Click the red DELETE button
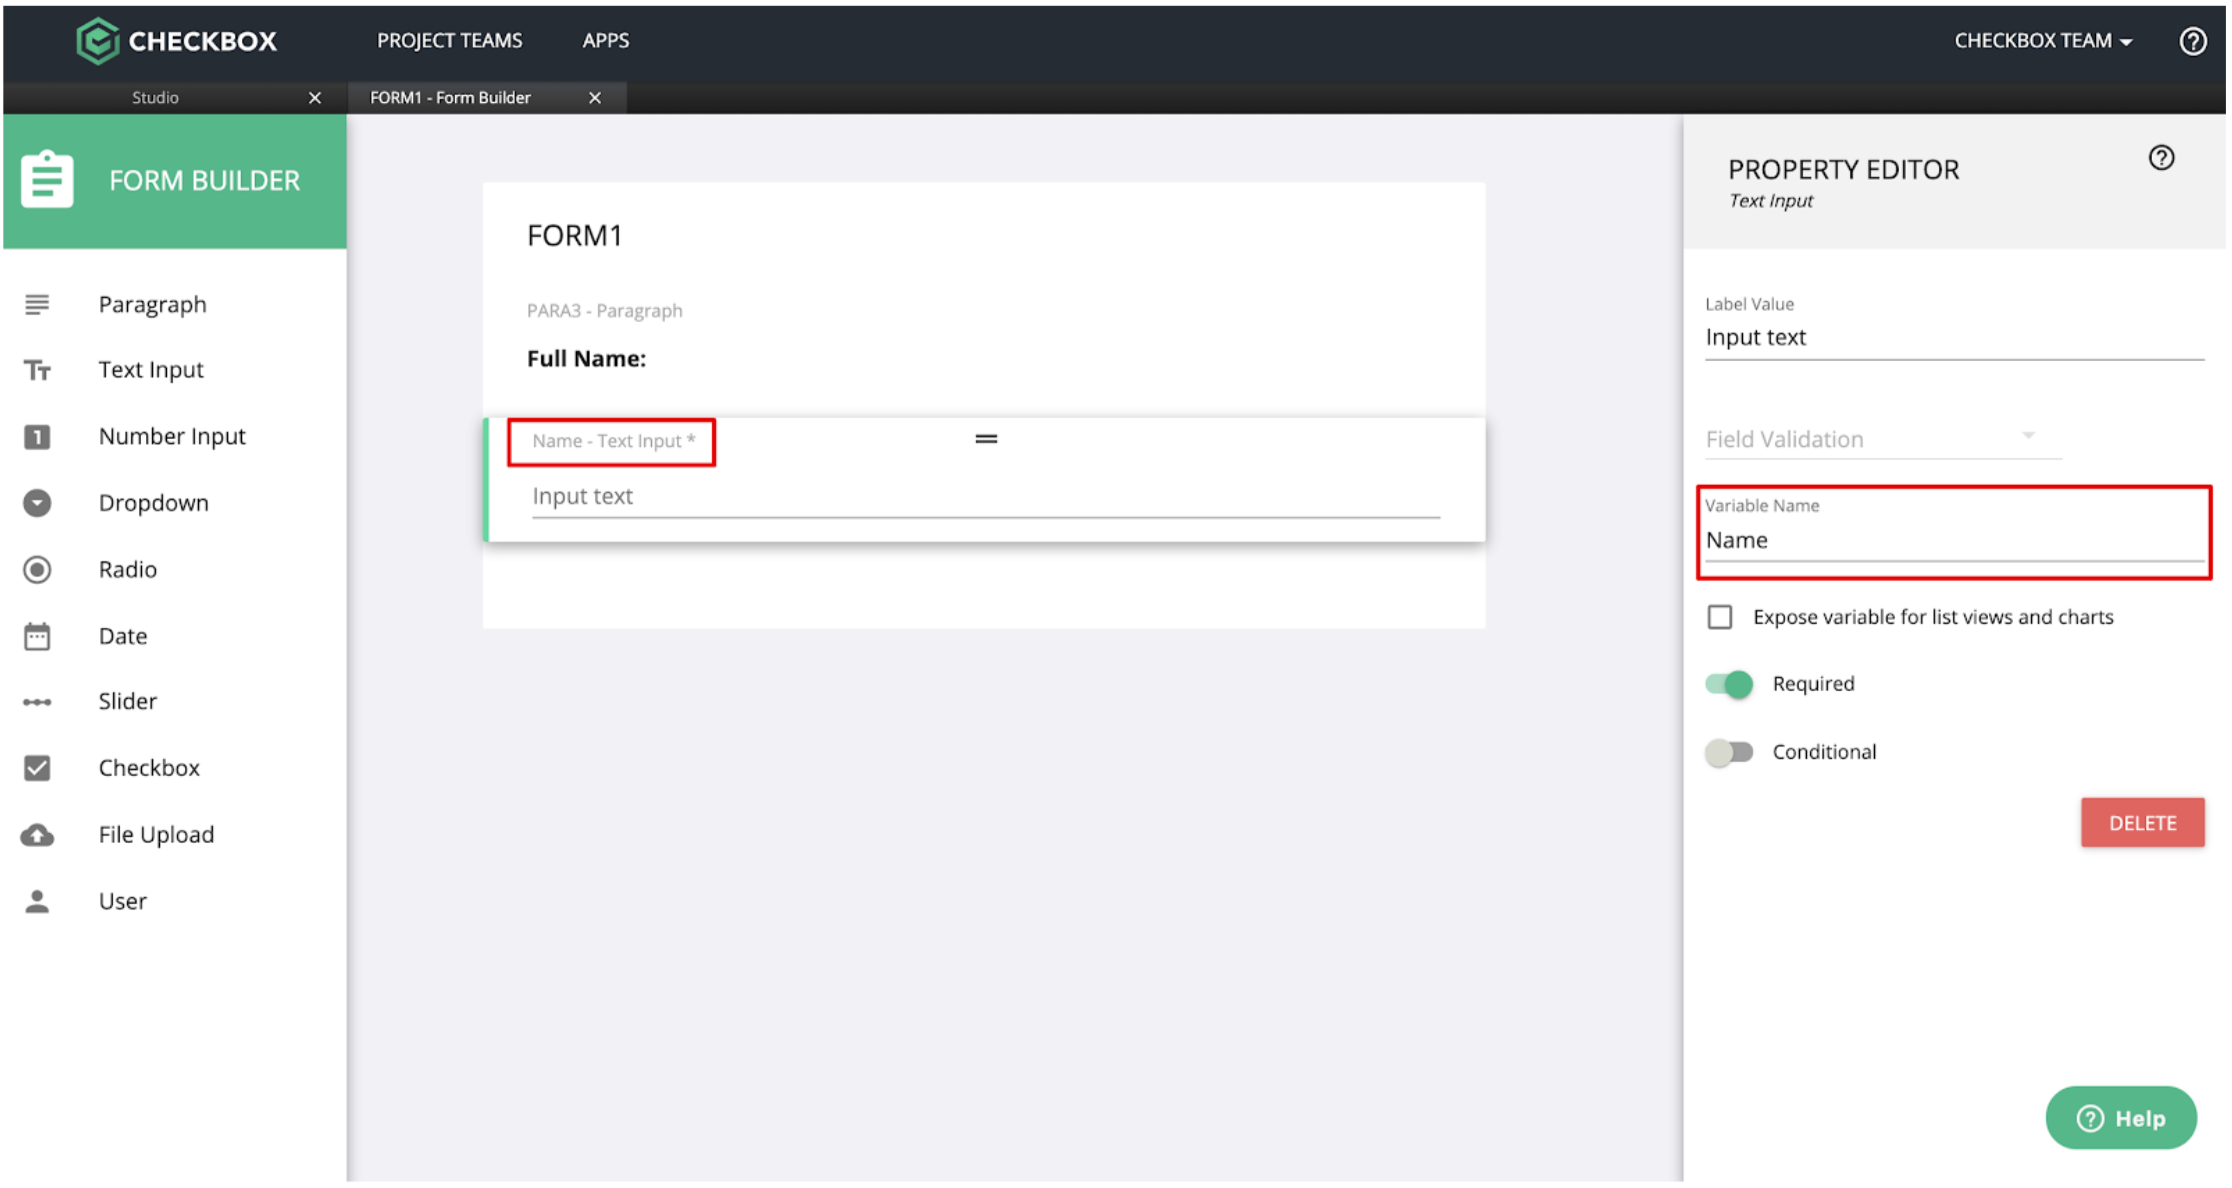The image size is (2232, 1188). coord(2142,823)
